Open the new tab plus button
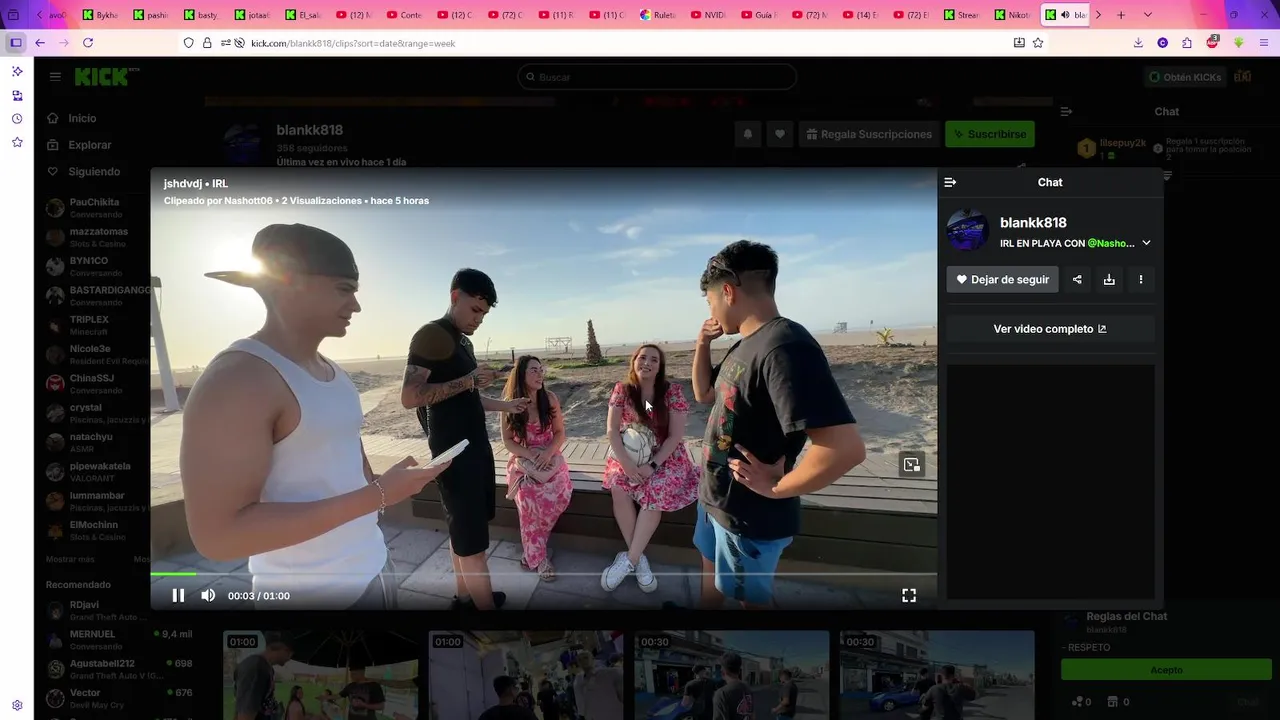1280x720 pixels. pos(1121,15)
